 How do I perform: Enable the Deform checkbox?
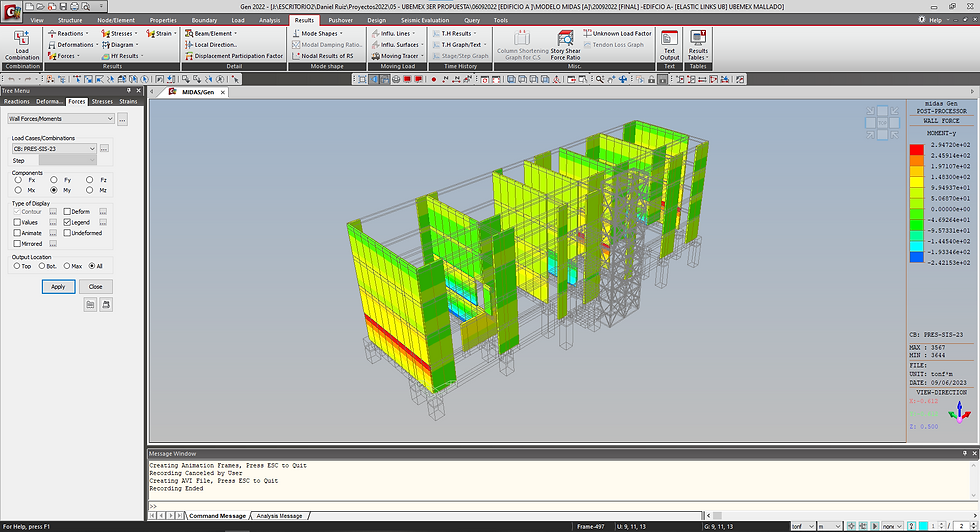coord(67,211)
